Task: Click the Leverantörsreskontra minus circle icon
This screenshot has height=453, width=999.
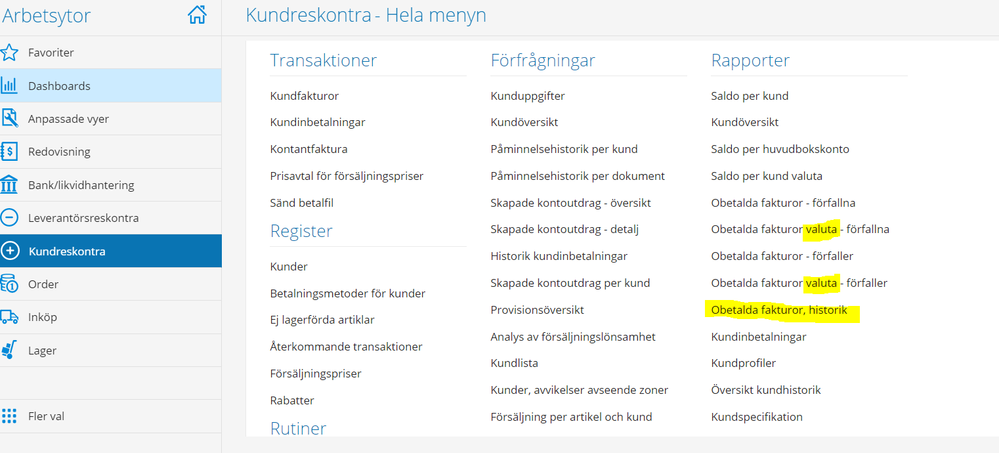Action: point(9,218)
